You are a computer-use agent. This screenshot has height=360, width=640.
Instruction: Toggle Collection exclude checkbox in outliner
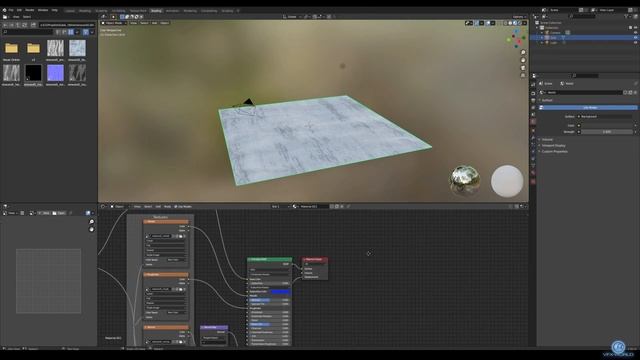tap(630, 28)
